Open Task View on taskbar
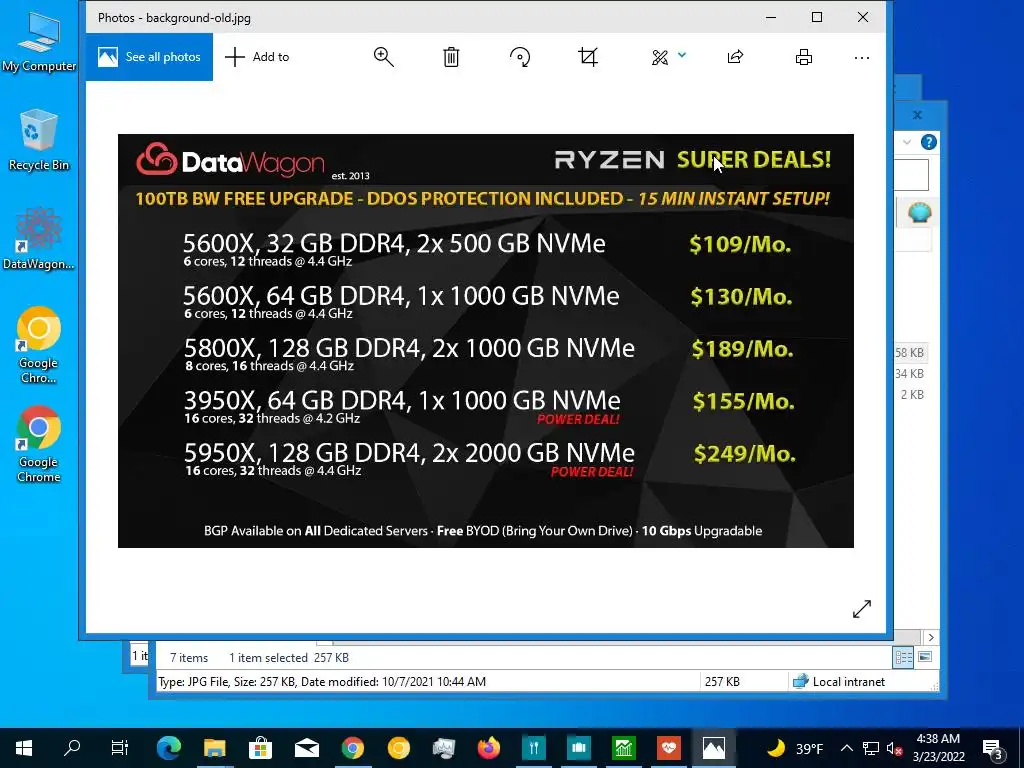This screenshot has width=1024, height=768. [120, 748]
